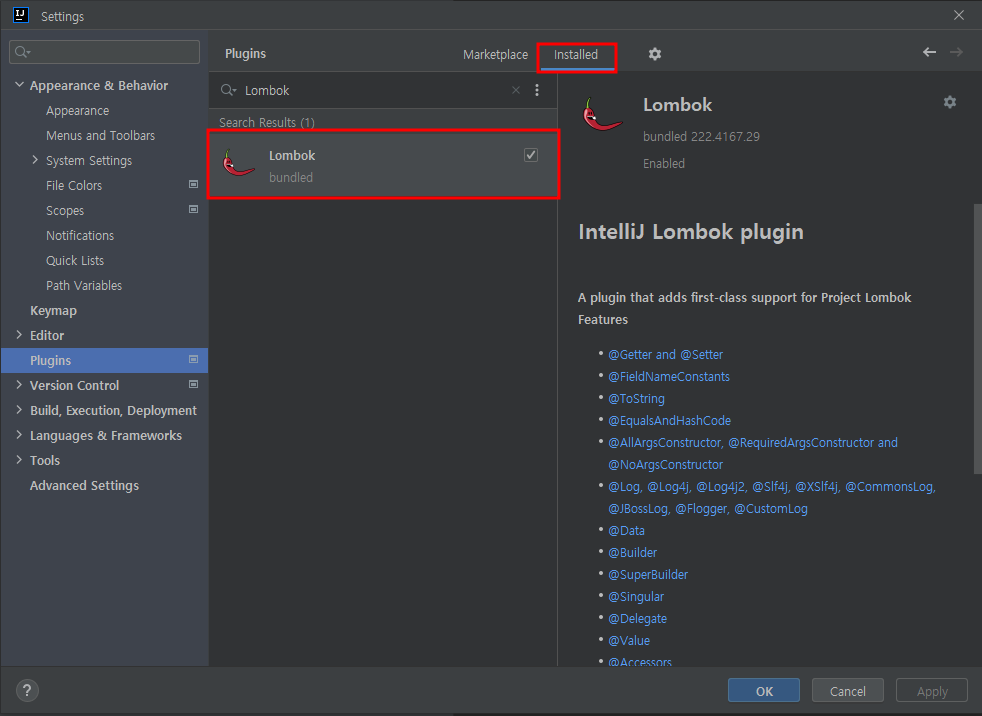982x716 pixels.
Task: Click the 'IntelliJ Lombok plugin' heading
Action: (691, 232)
